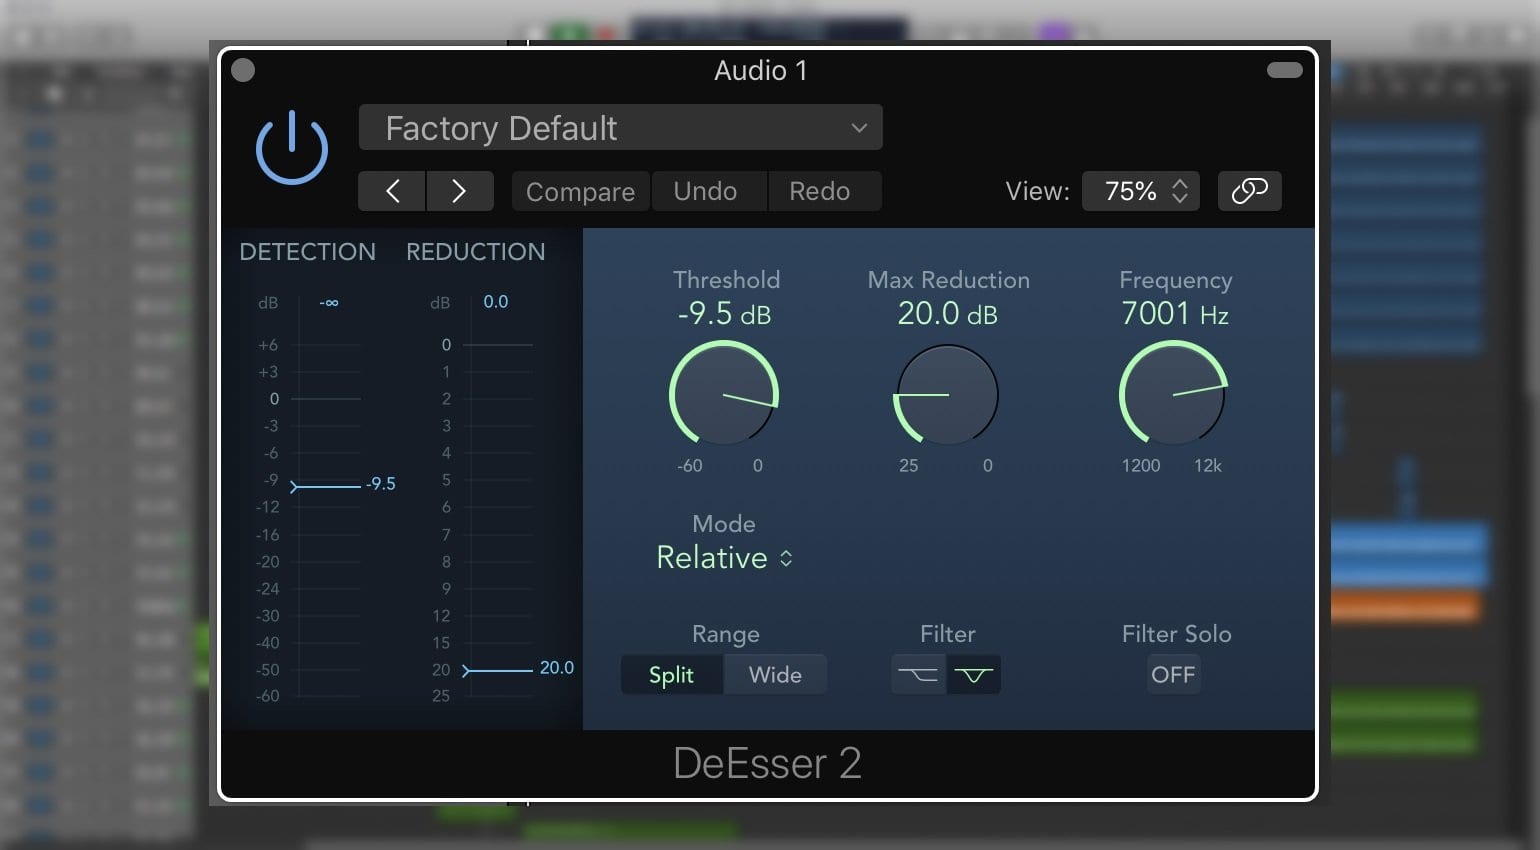Toggle the DeEsser 2 plugin power button

click(x=292, y=148)
